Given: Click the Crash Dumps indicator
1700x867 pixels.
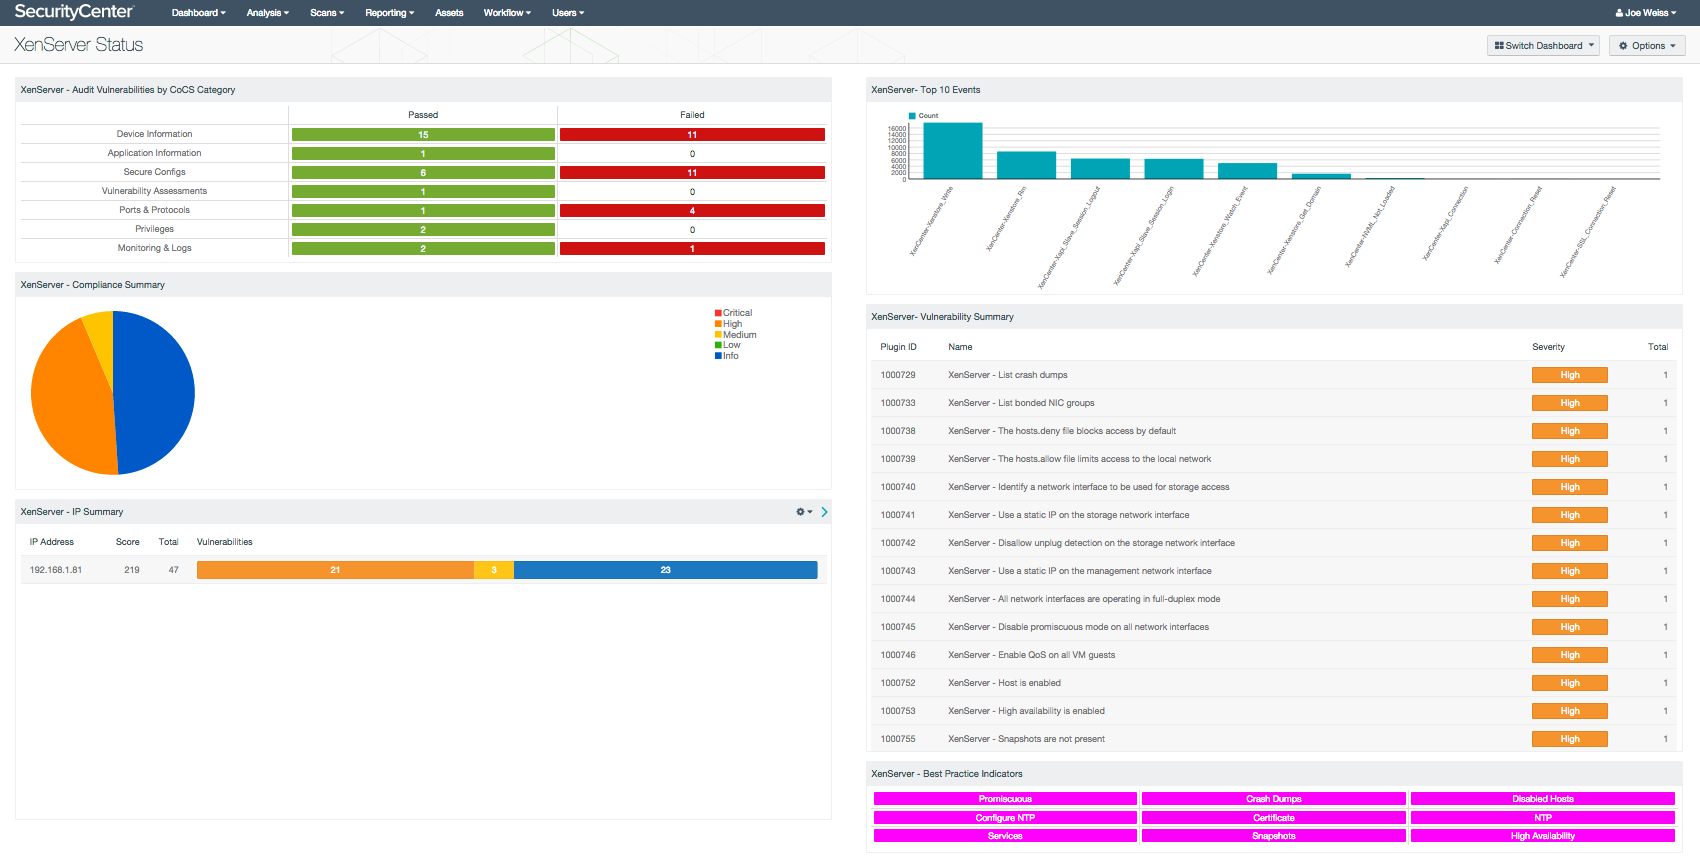Looking at the screenshot, I should [x=1274, y=799].
